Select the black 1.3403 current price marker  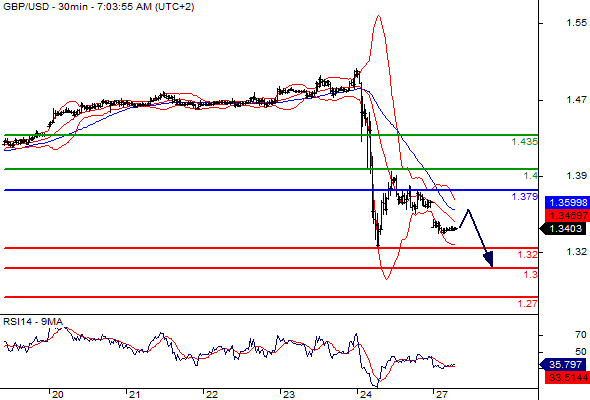pos(563,228)
